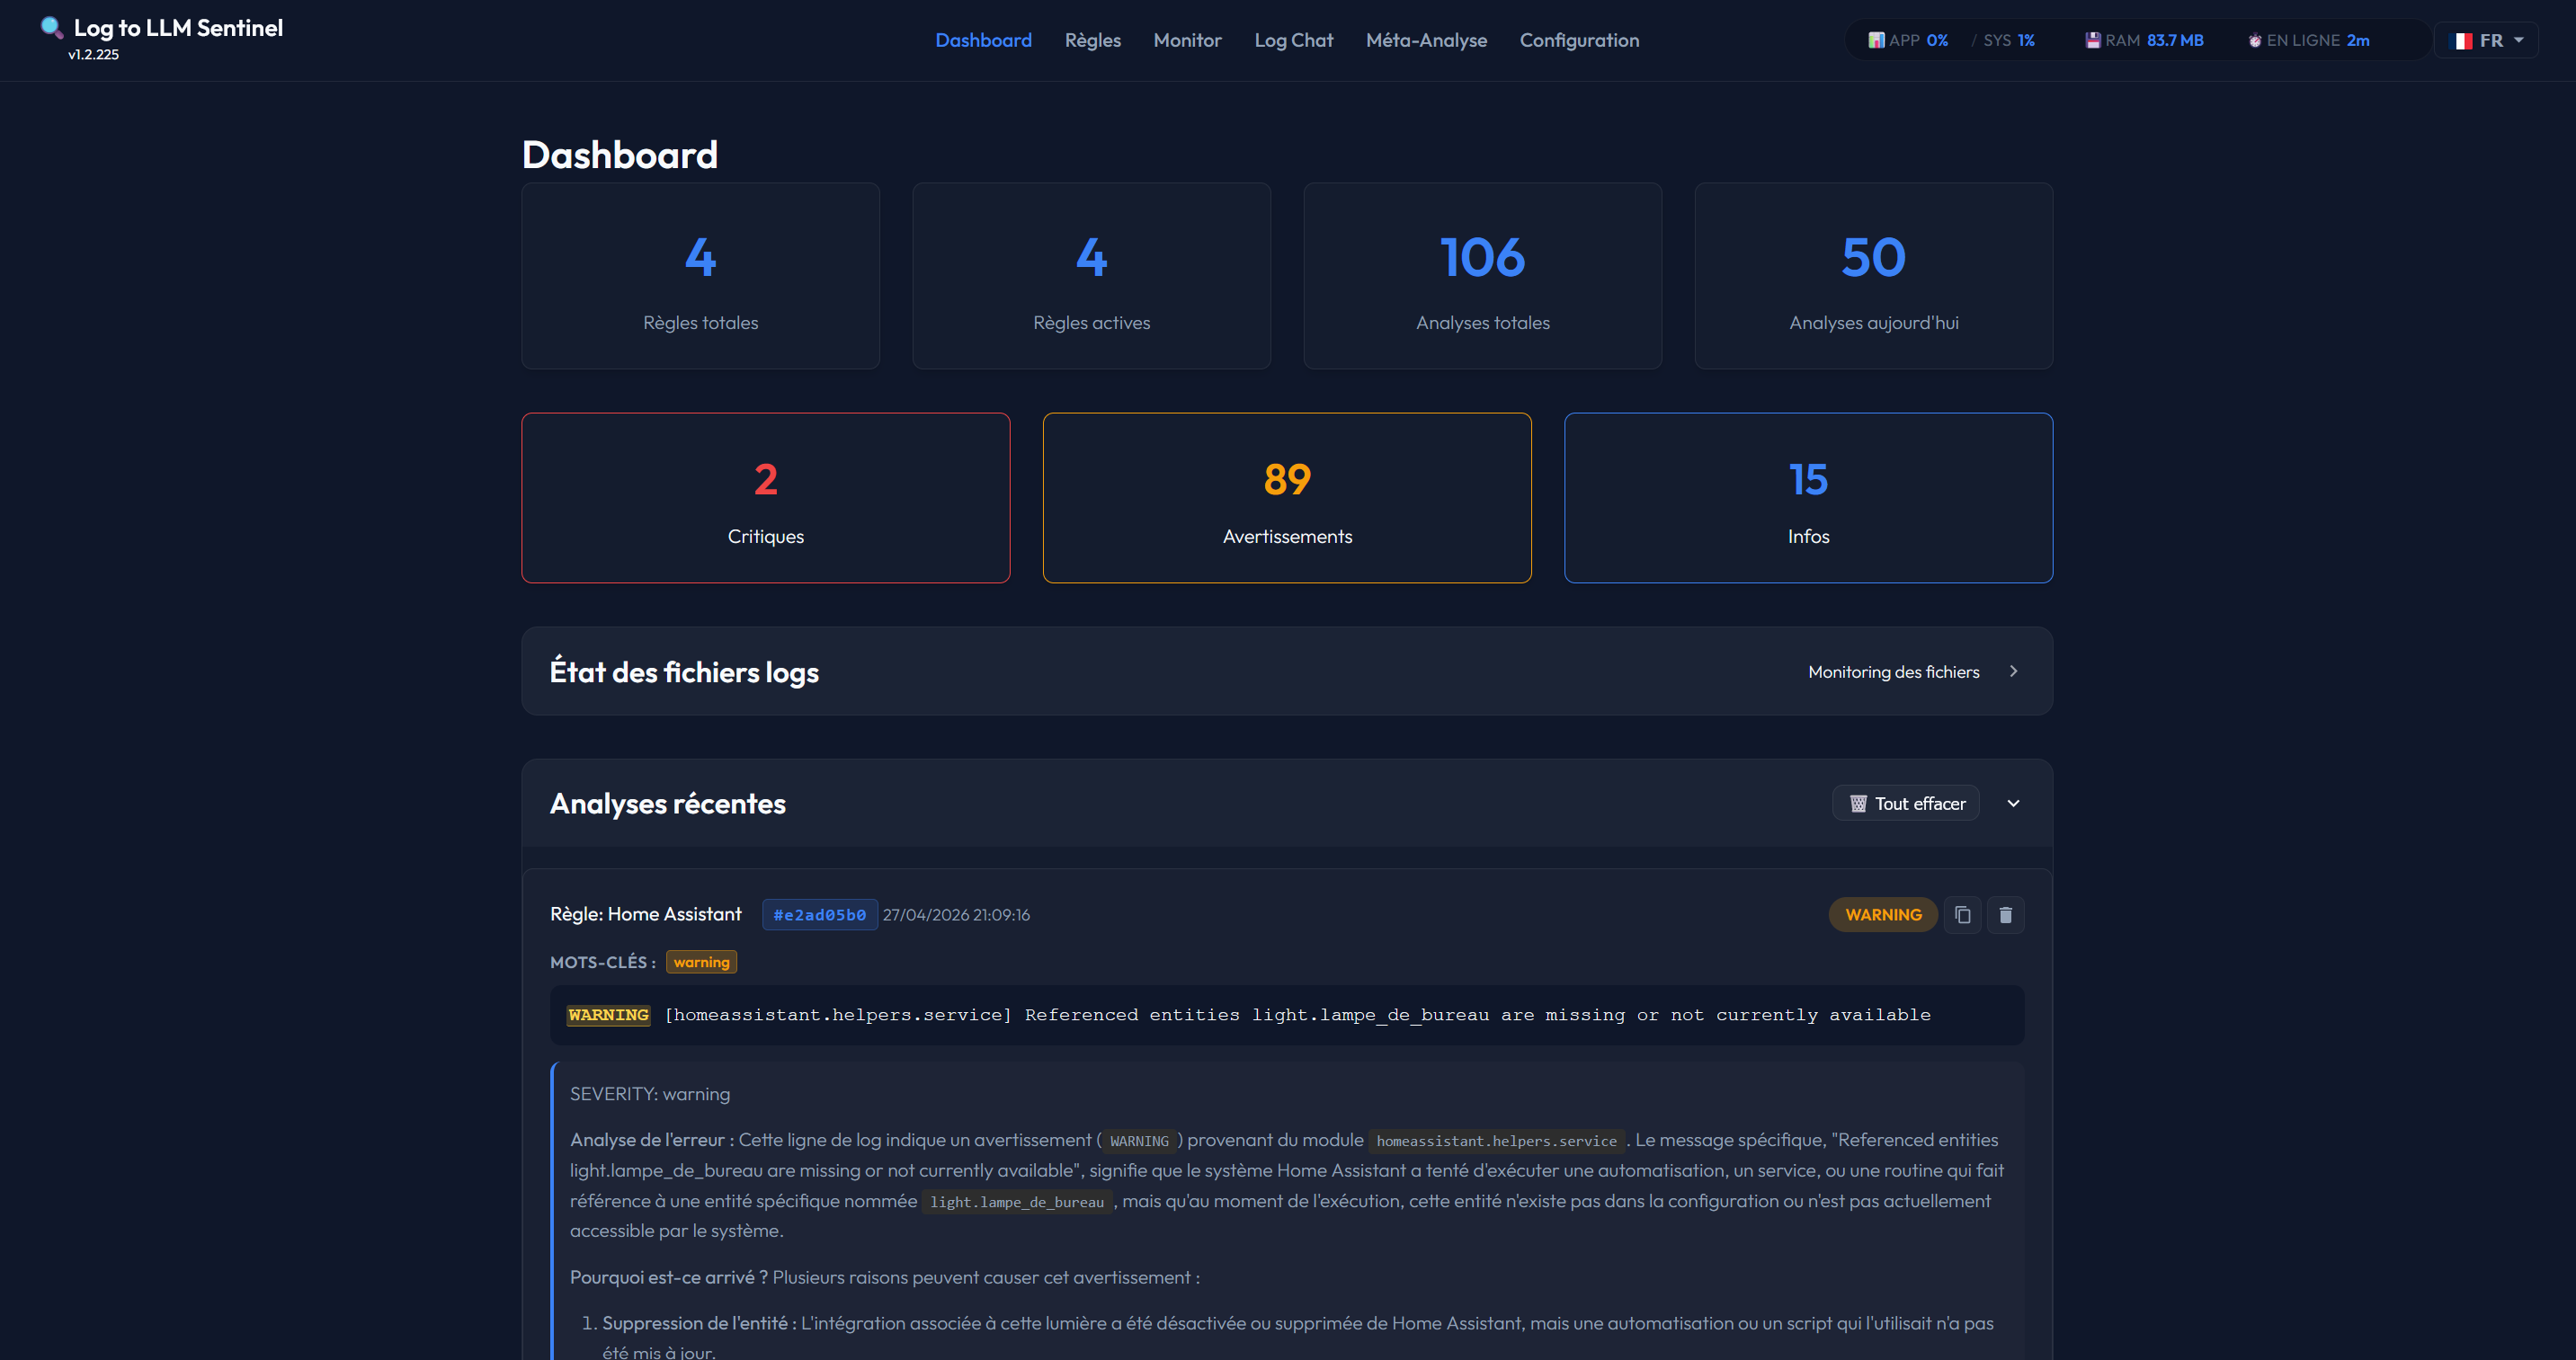Click the EN LIGNE 2m uptime
The image size is (2576, 1360).
coord(2358,40)
